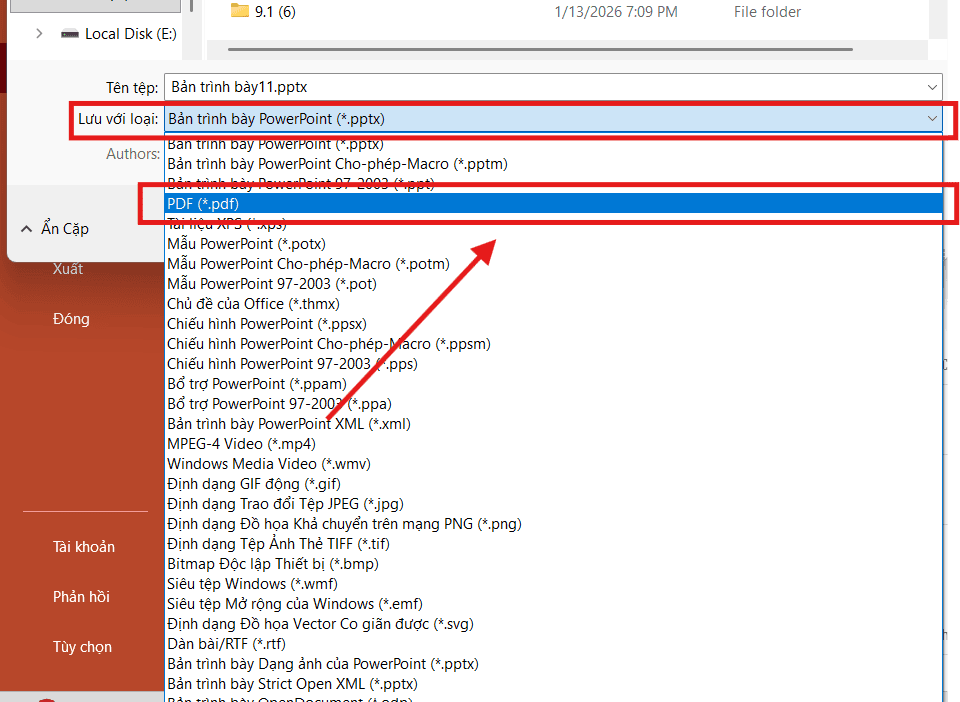Screen dimensions: 960x702
Task: Select PNG format (*.png) option
Action: click(x=553, y=524)
